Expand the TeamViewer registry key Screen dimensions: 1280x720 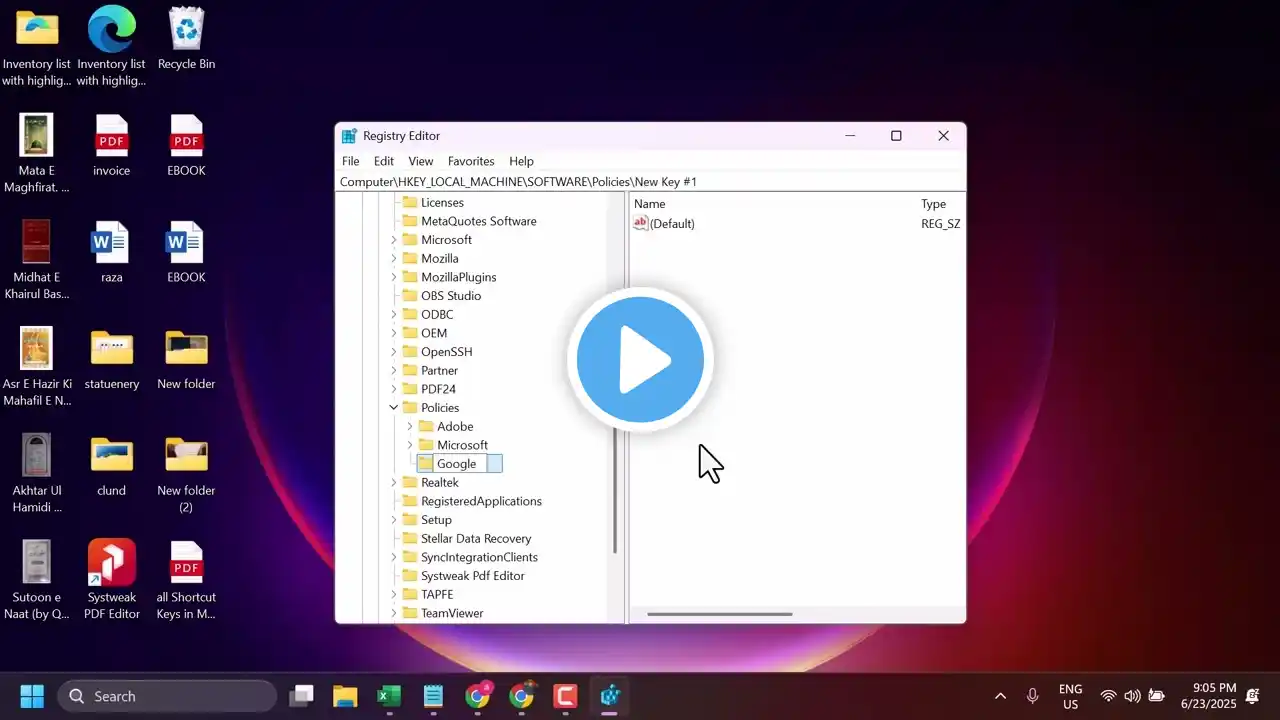394,614
